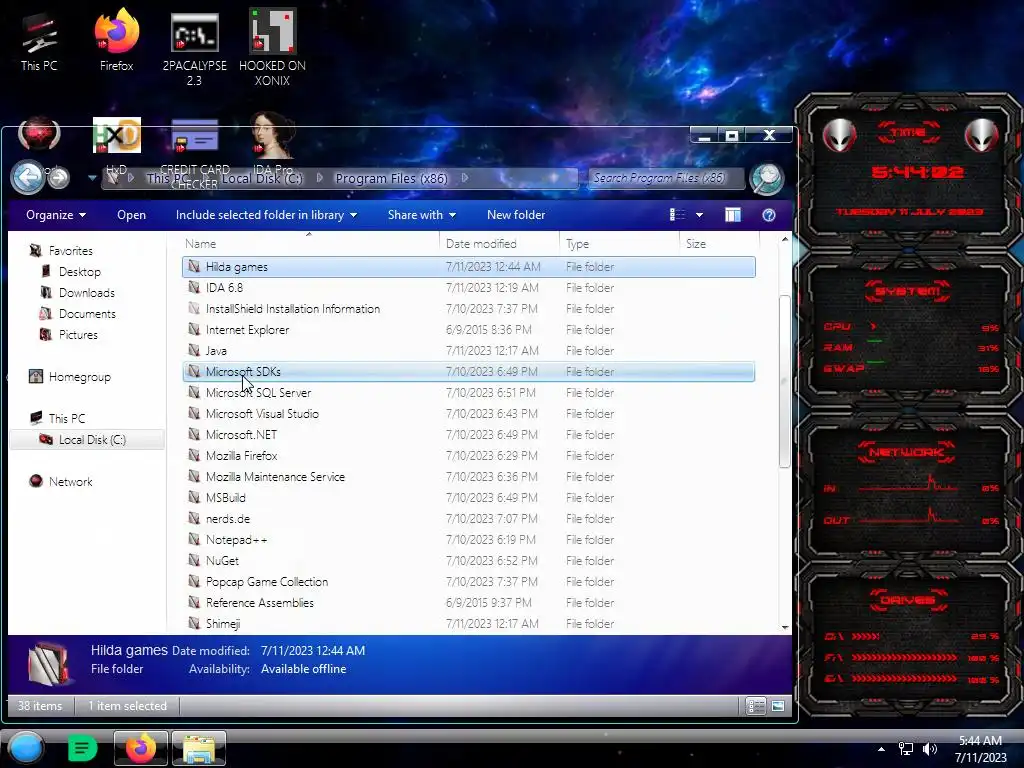
Task: Select the Reference Assemblies folder
Action: point(469,603)
